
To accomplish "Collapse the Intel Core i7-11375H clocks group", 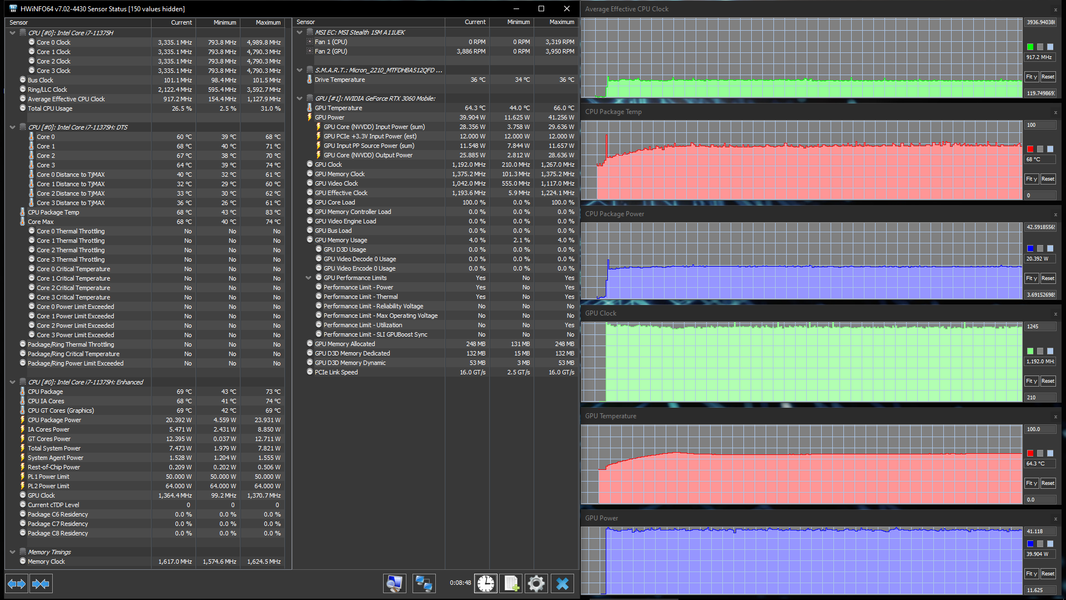I will (x=12, y=33).
